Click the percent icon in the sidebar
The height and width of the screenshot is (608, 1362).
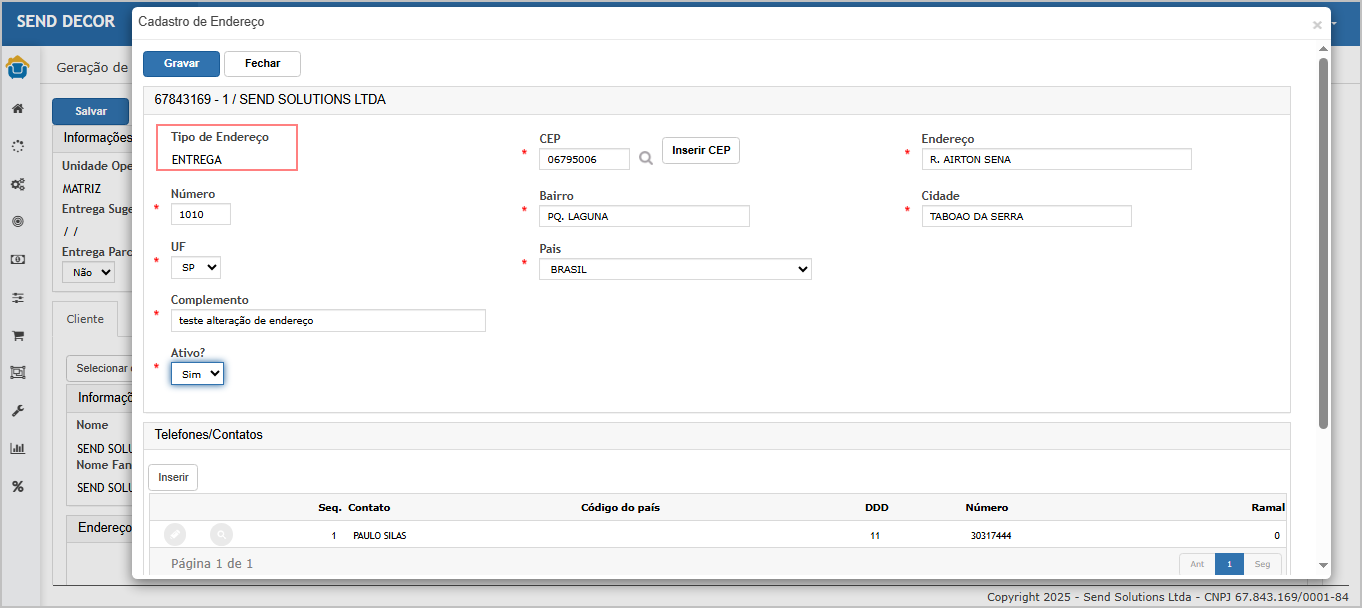(x=17, y=486)
